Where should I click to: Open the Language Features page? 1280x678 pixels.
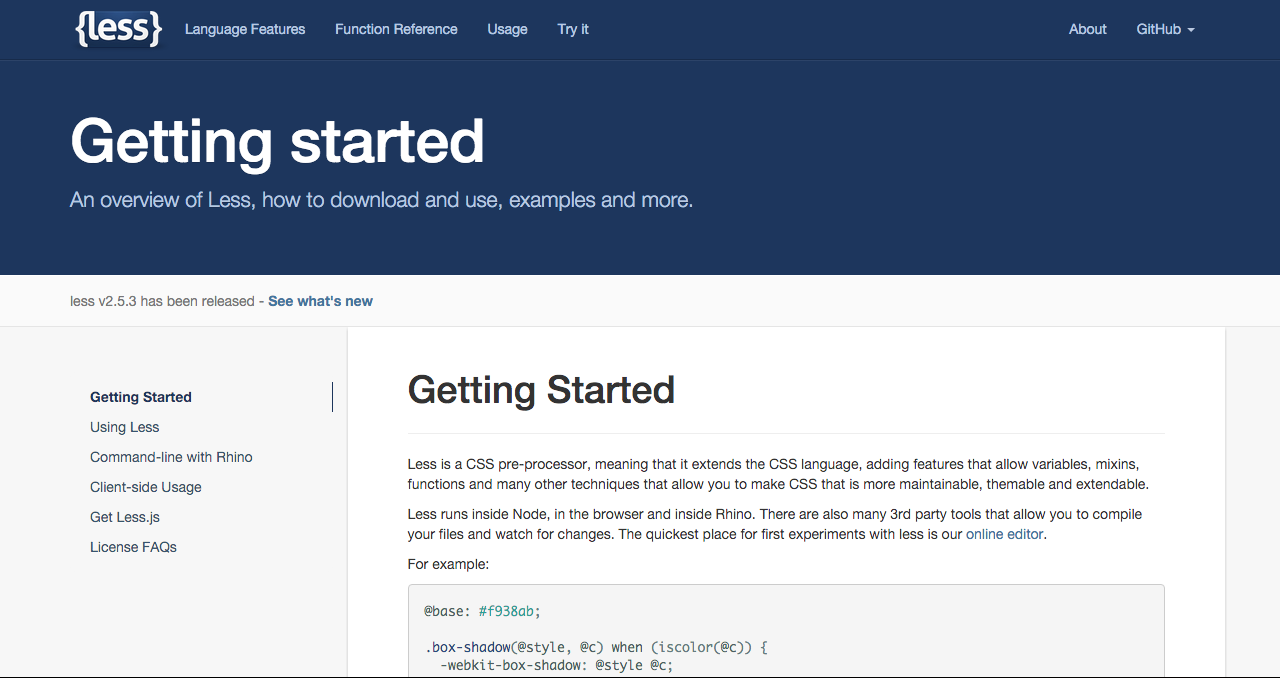pos(245,29)
